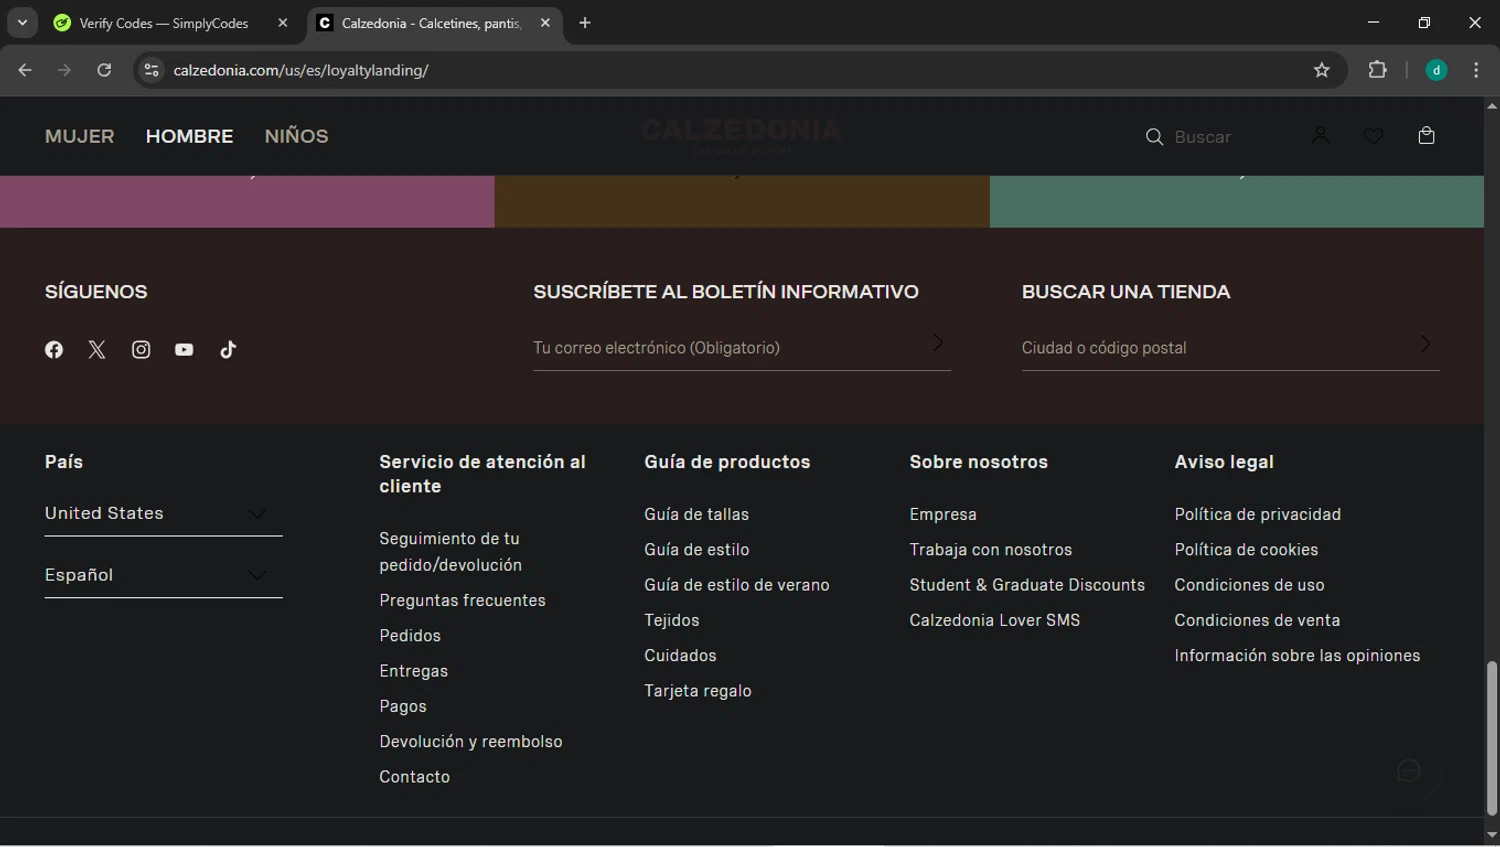Click the Calzedonia logo in header
This screenshot has height=847, width=1500.
741,135
